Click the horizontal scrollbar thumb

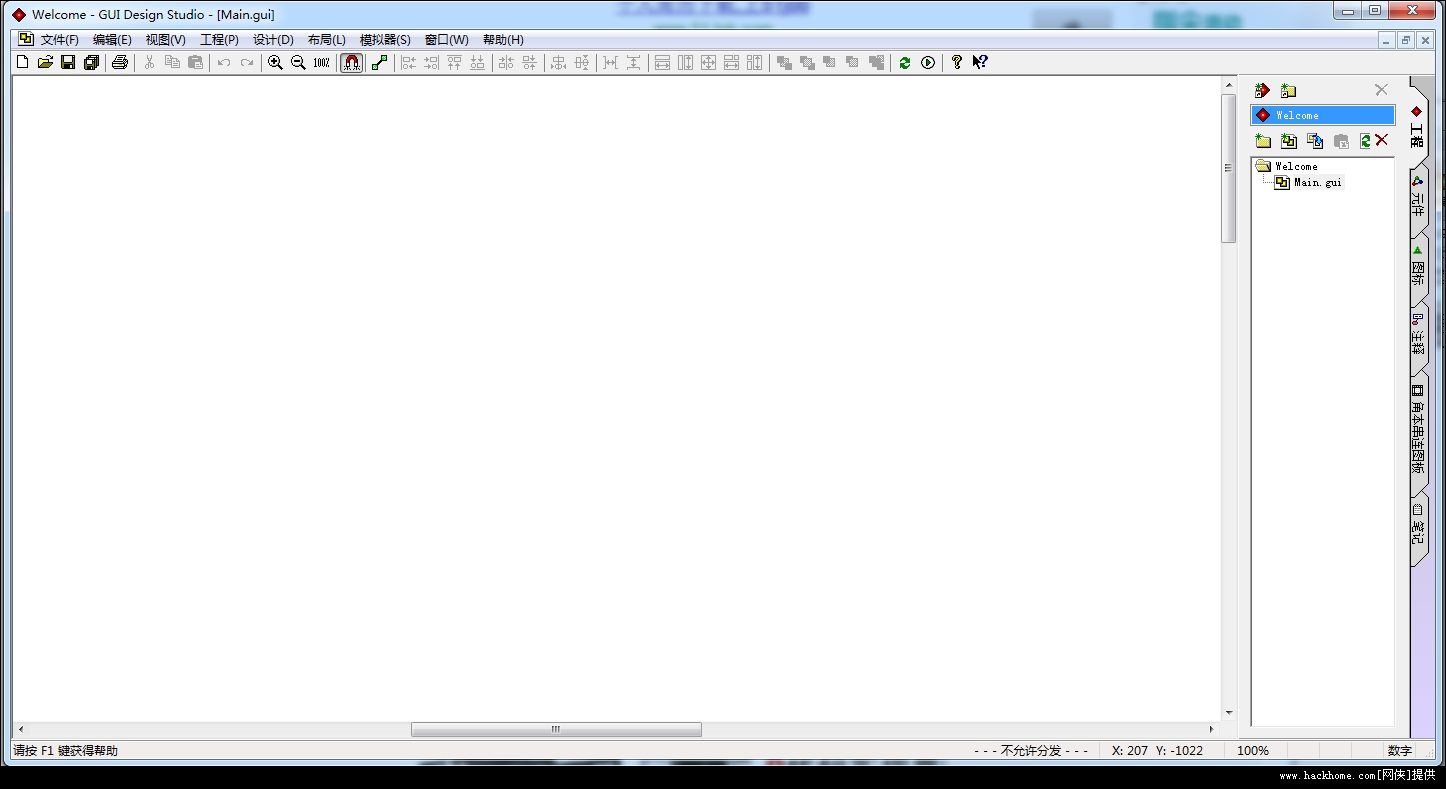[x=556, y=730]
